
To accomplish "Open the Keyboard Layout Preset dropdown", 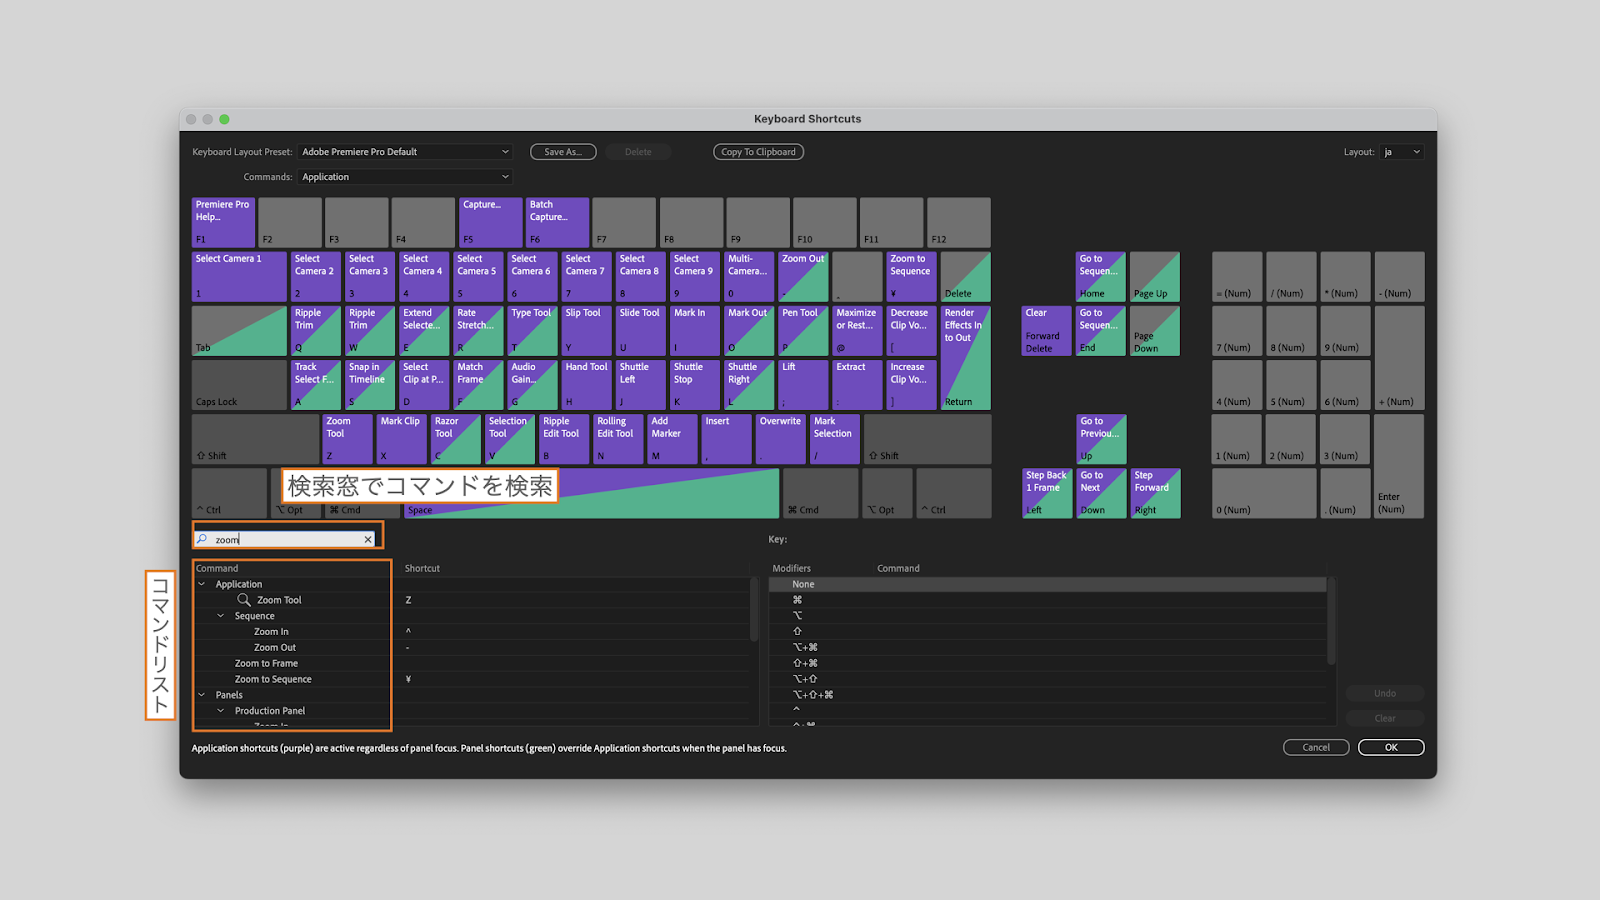I will (406, 152).
